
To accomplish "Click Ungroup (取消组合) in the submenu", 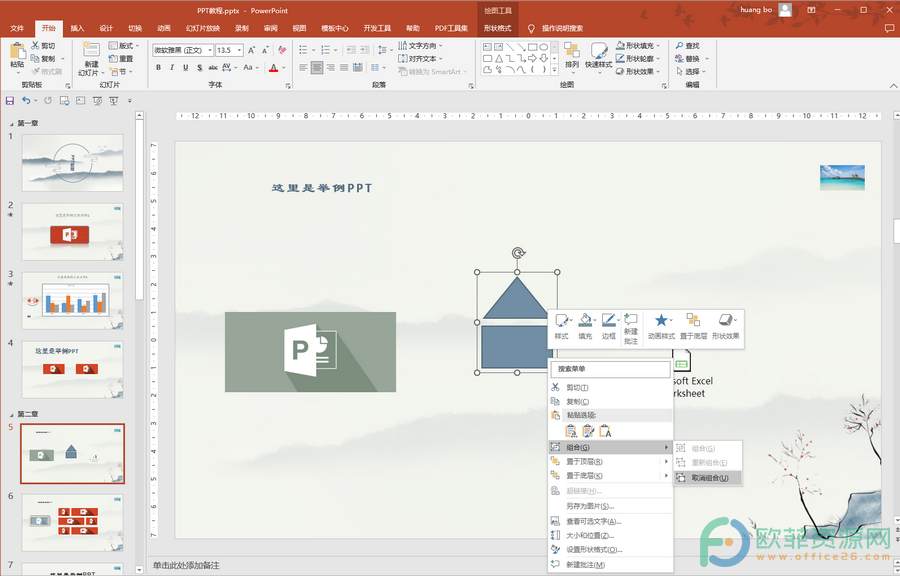I will coord(708,478).
